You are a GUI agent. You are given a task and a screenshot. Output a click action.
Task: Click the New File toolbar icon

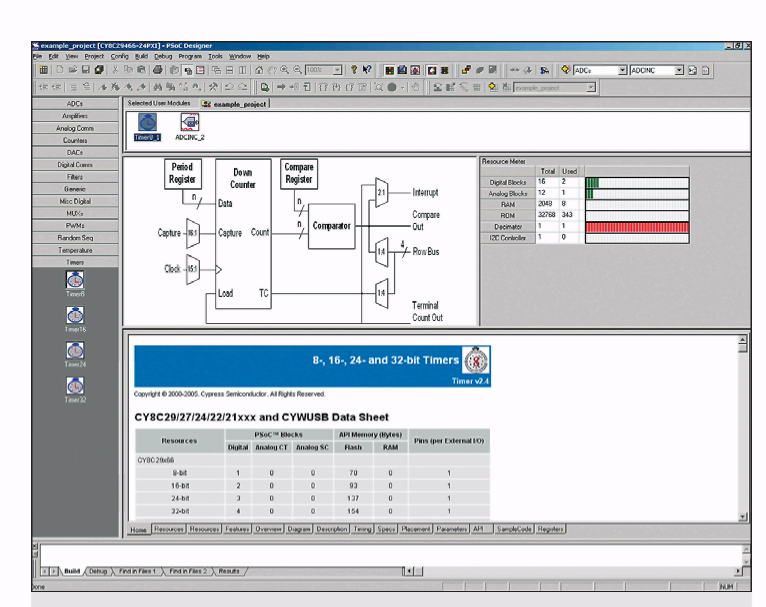click(x=60, y=70)
